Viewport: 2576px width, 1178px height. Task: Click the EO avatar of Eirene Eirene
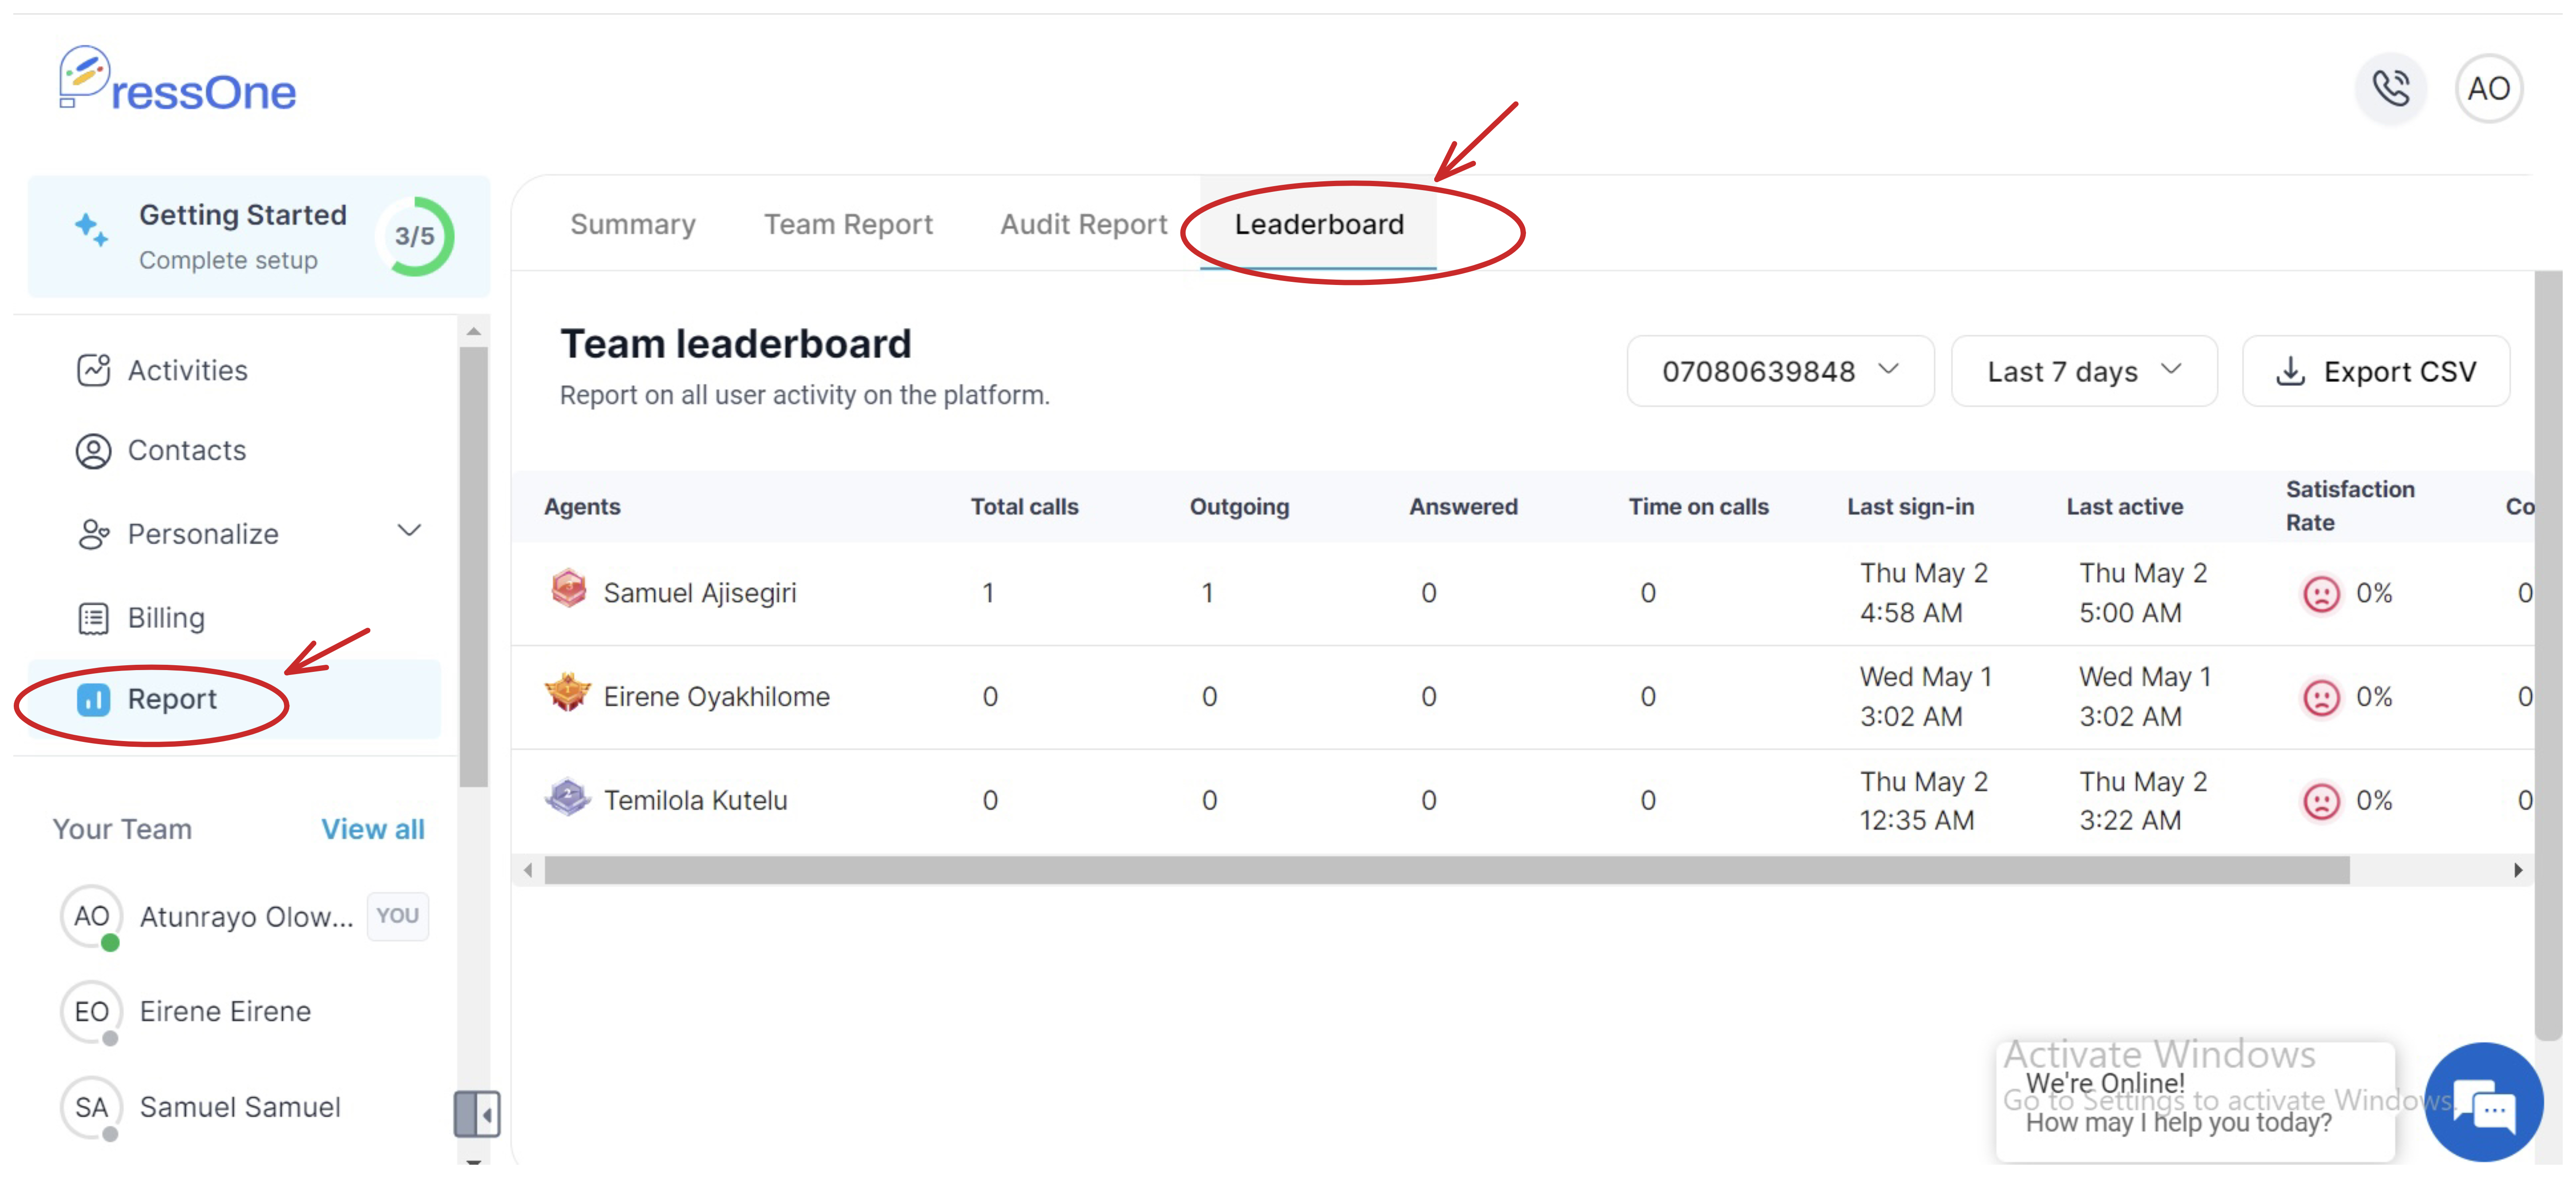pyautogui.click(x=92, y=1011)
